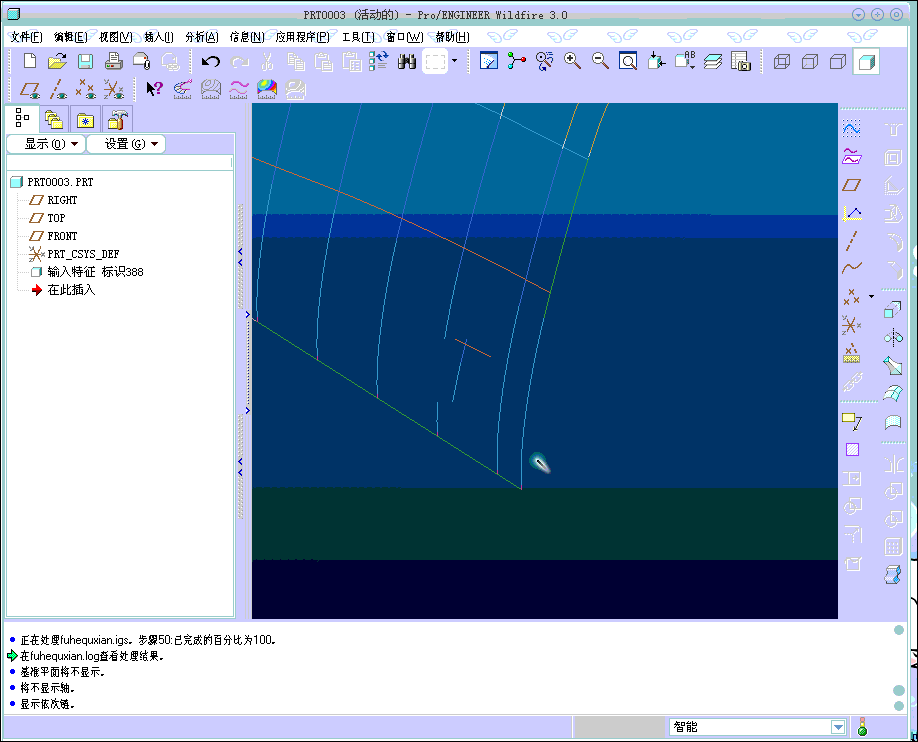This screenshot has height=742, width=918.
Task: Expand the datum point tool flyout arrow
Action: 871,297
